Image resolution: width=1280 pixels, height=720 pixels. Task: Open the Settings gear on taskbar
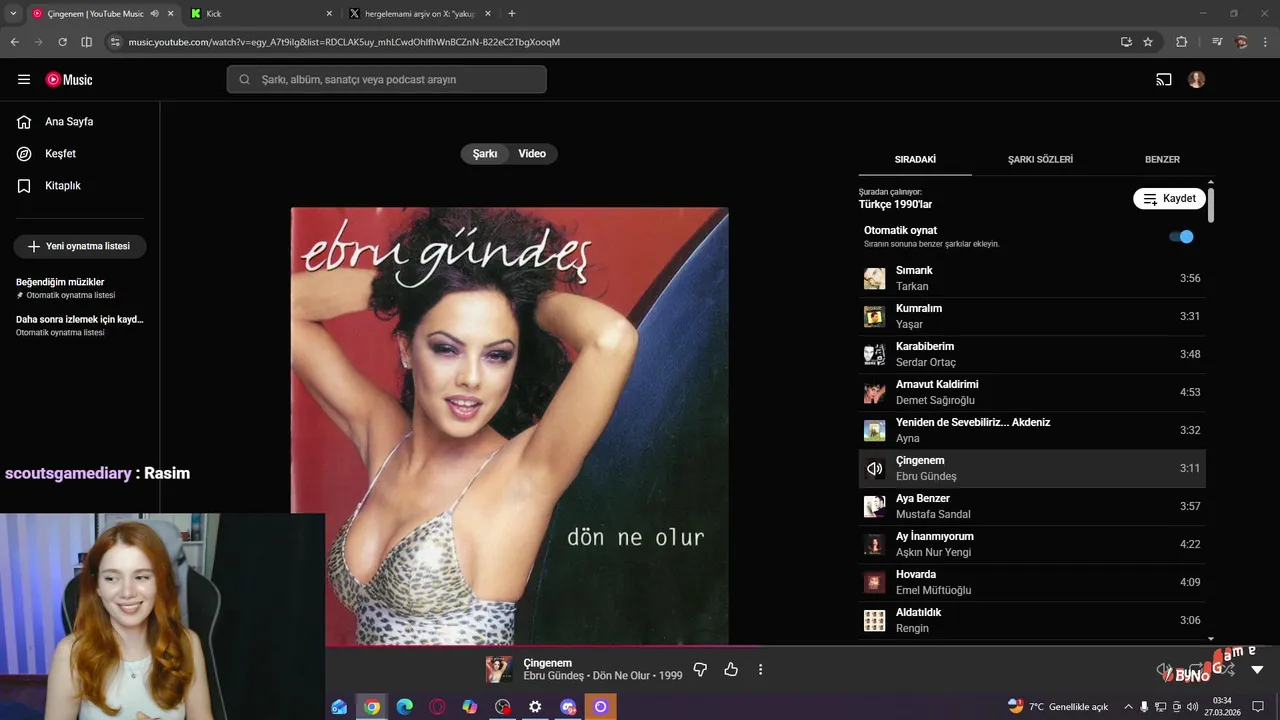click(535, 707)
